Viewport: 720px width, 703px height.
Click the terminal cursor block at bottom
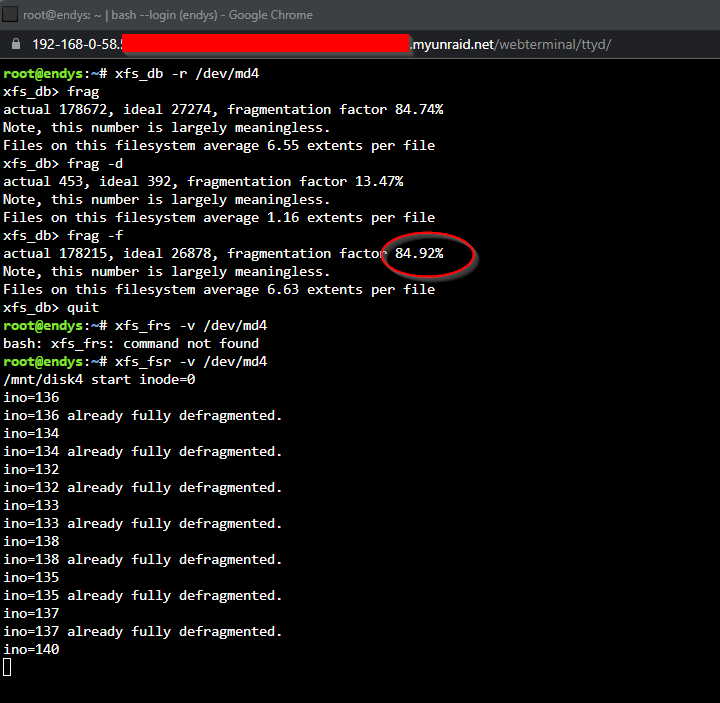(x=7, y=667)
